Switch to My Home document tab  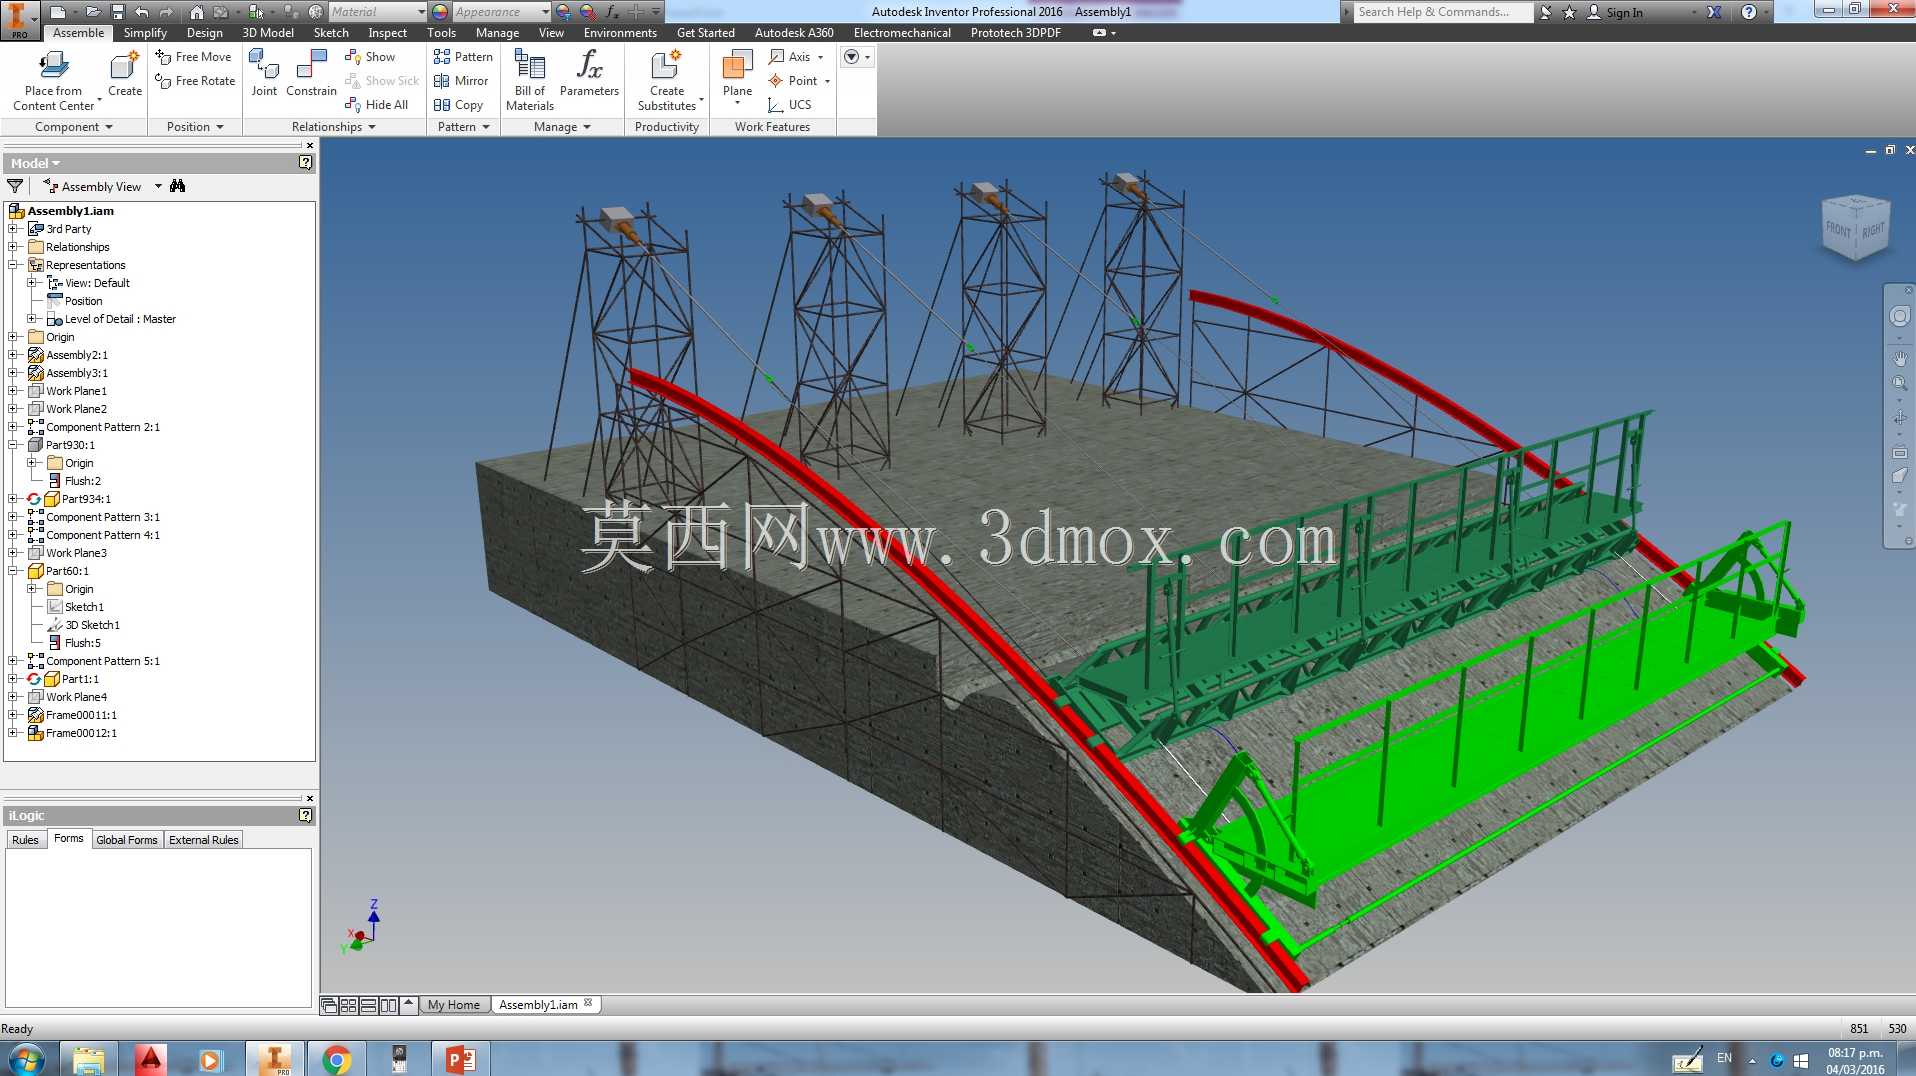pos(454,1005)
